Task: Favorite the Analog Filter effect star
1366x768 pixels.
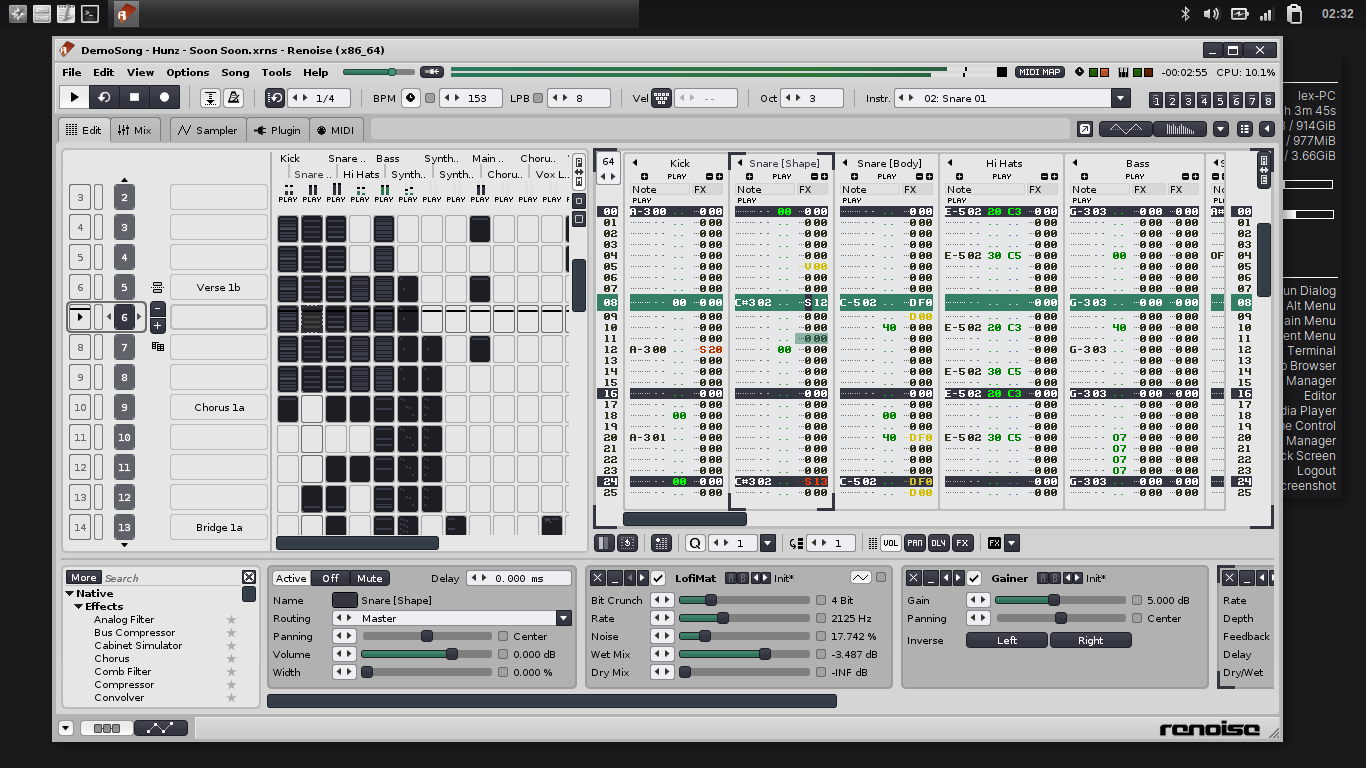Action: (231, 620)
